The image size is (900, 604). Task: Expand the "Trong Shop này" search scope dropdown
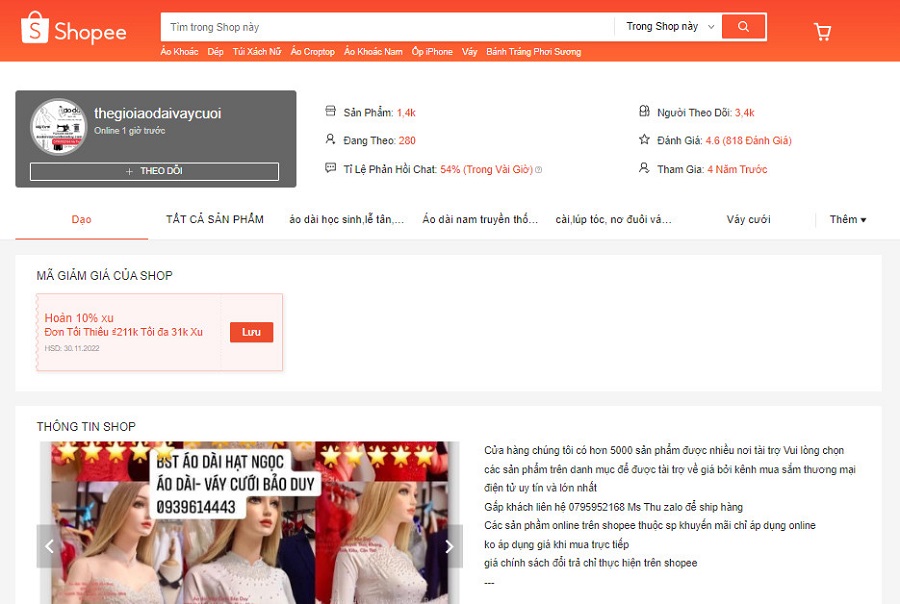[669, 26]
